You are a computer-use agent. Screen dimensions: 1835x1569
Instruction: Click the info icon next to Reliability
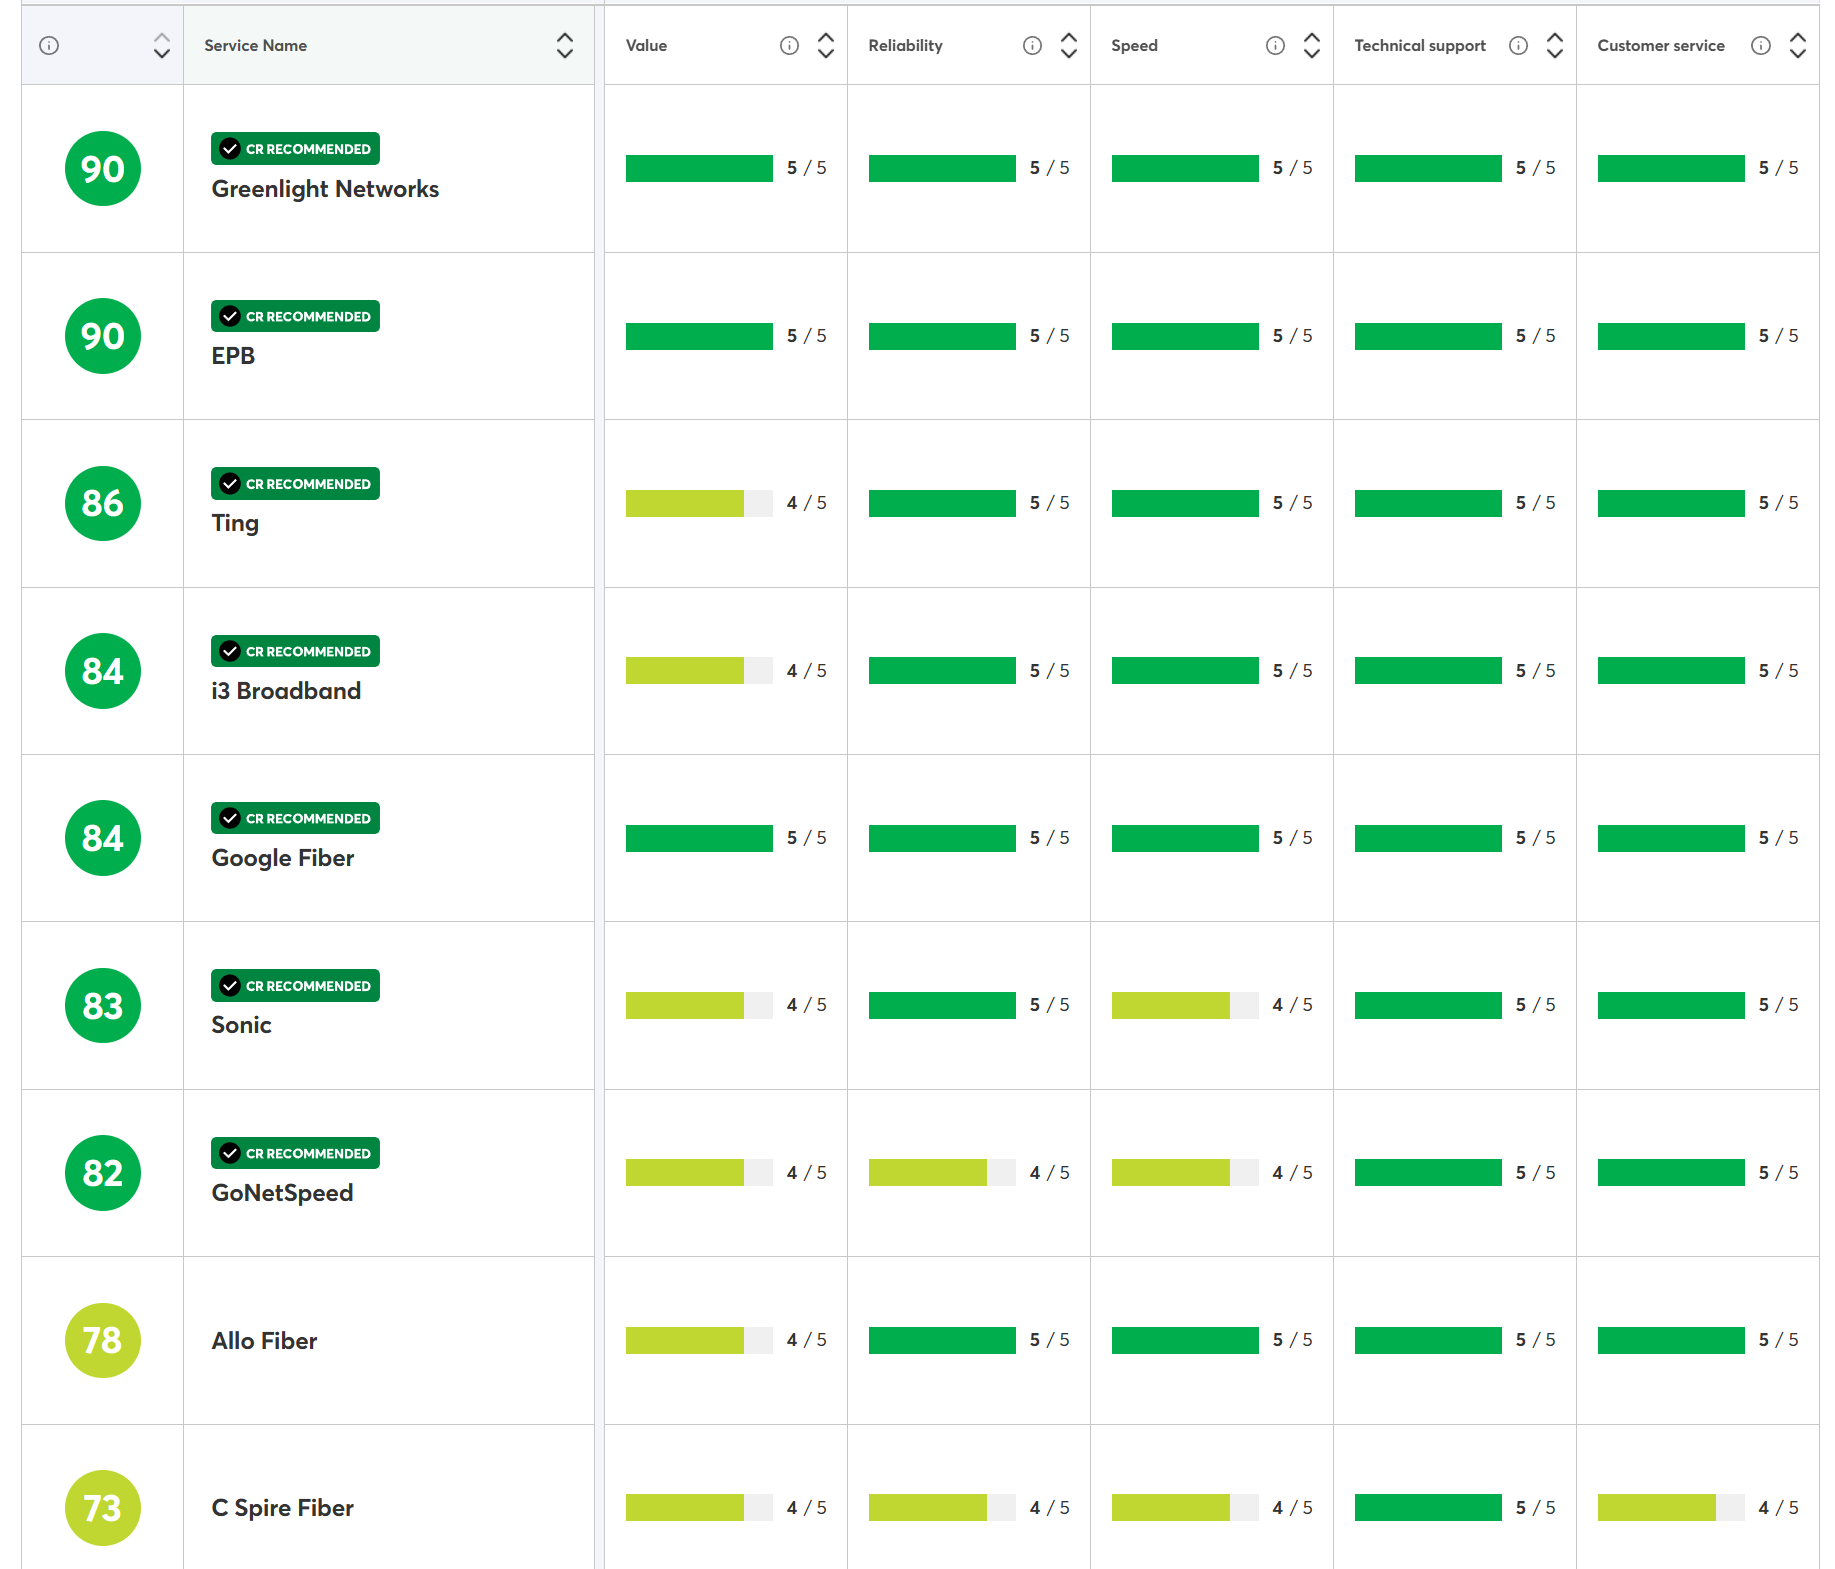[1032, 46]
